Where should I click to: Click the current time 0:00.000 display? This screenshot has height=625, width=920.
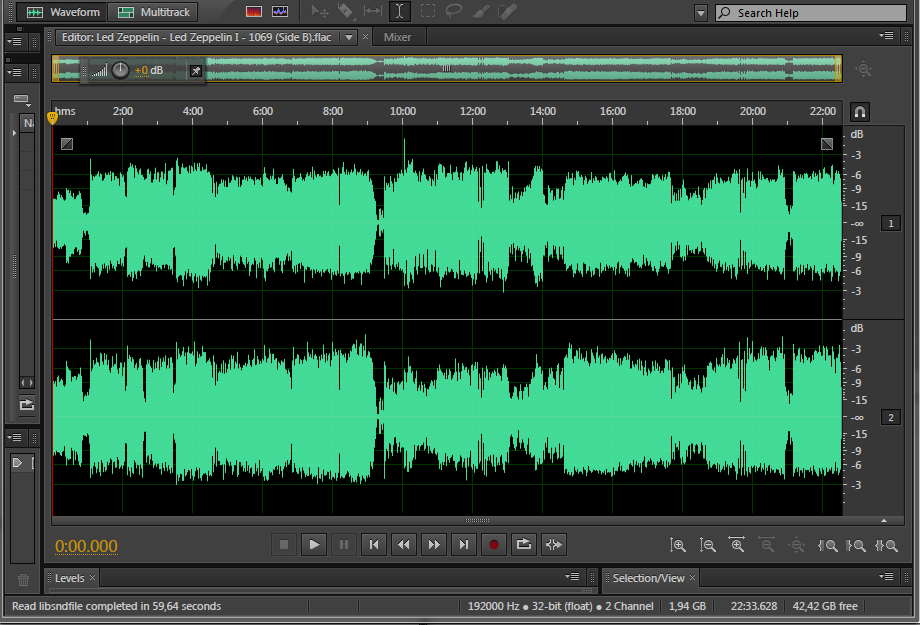pos(86,546)
